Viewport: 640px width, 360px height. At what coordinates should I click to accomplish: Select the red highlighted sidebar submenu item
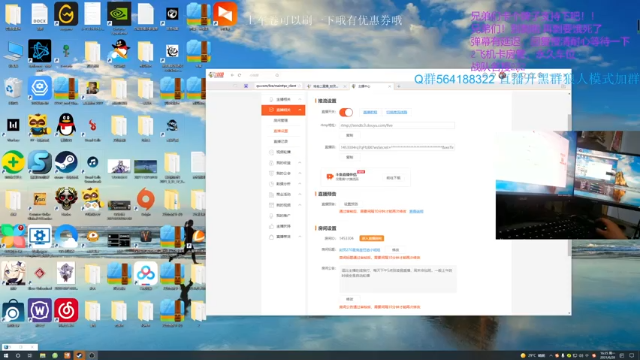pyautogui.click(x=281, y=131)
